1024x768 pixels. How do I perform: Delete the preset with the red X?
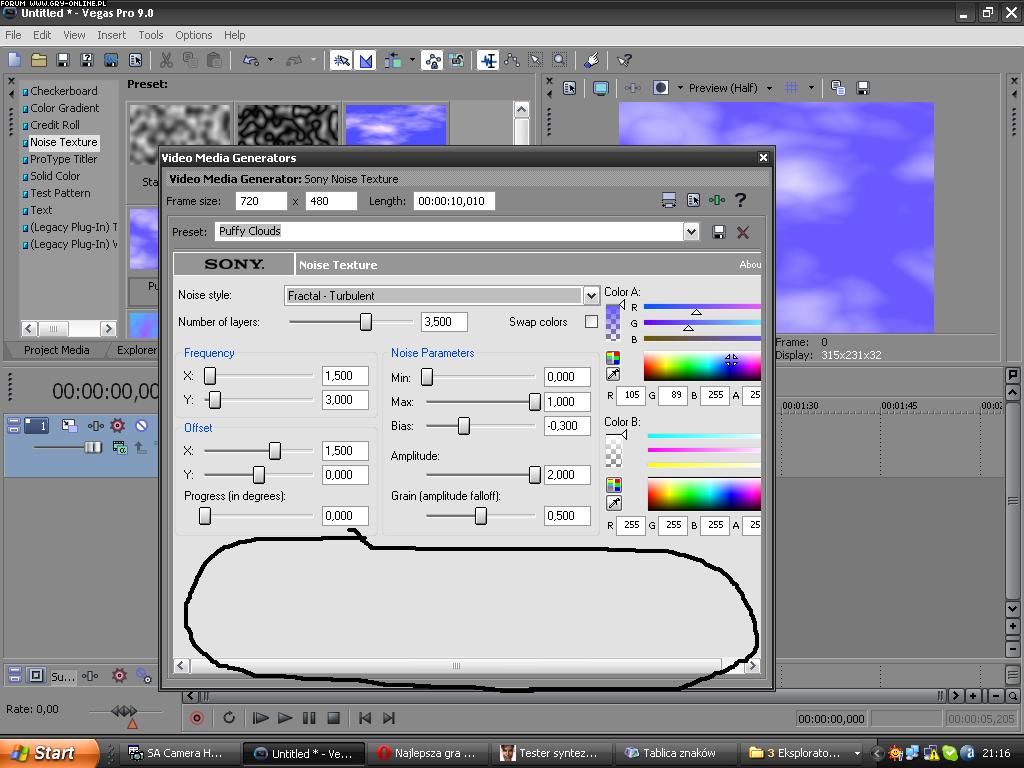coord(743,232)
